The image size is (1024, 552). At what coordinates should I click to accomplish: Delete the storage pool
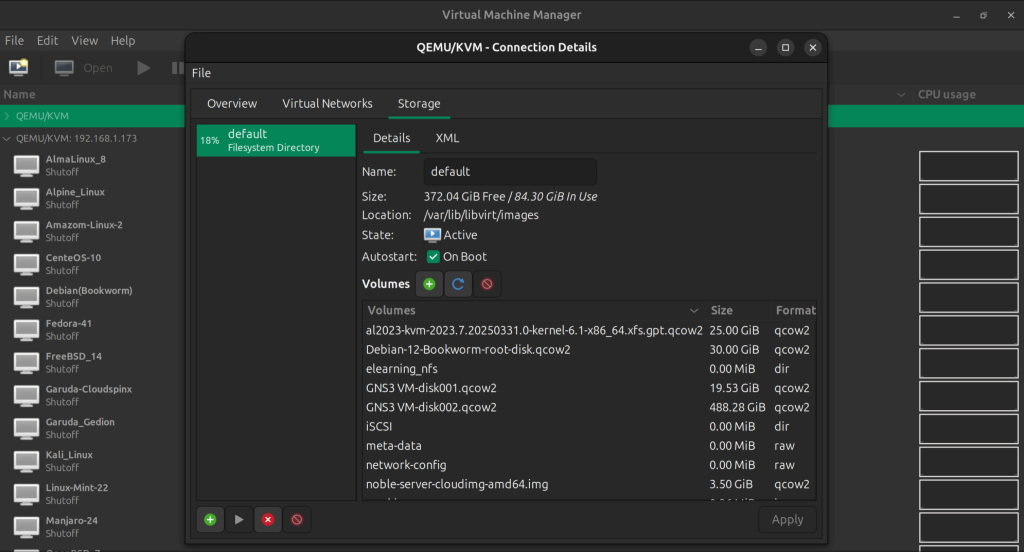click(296, 520)
